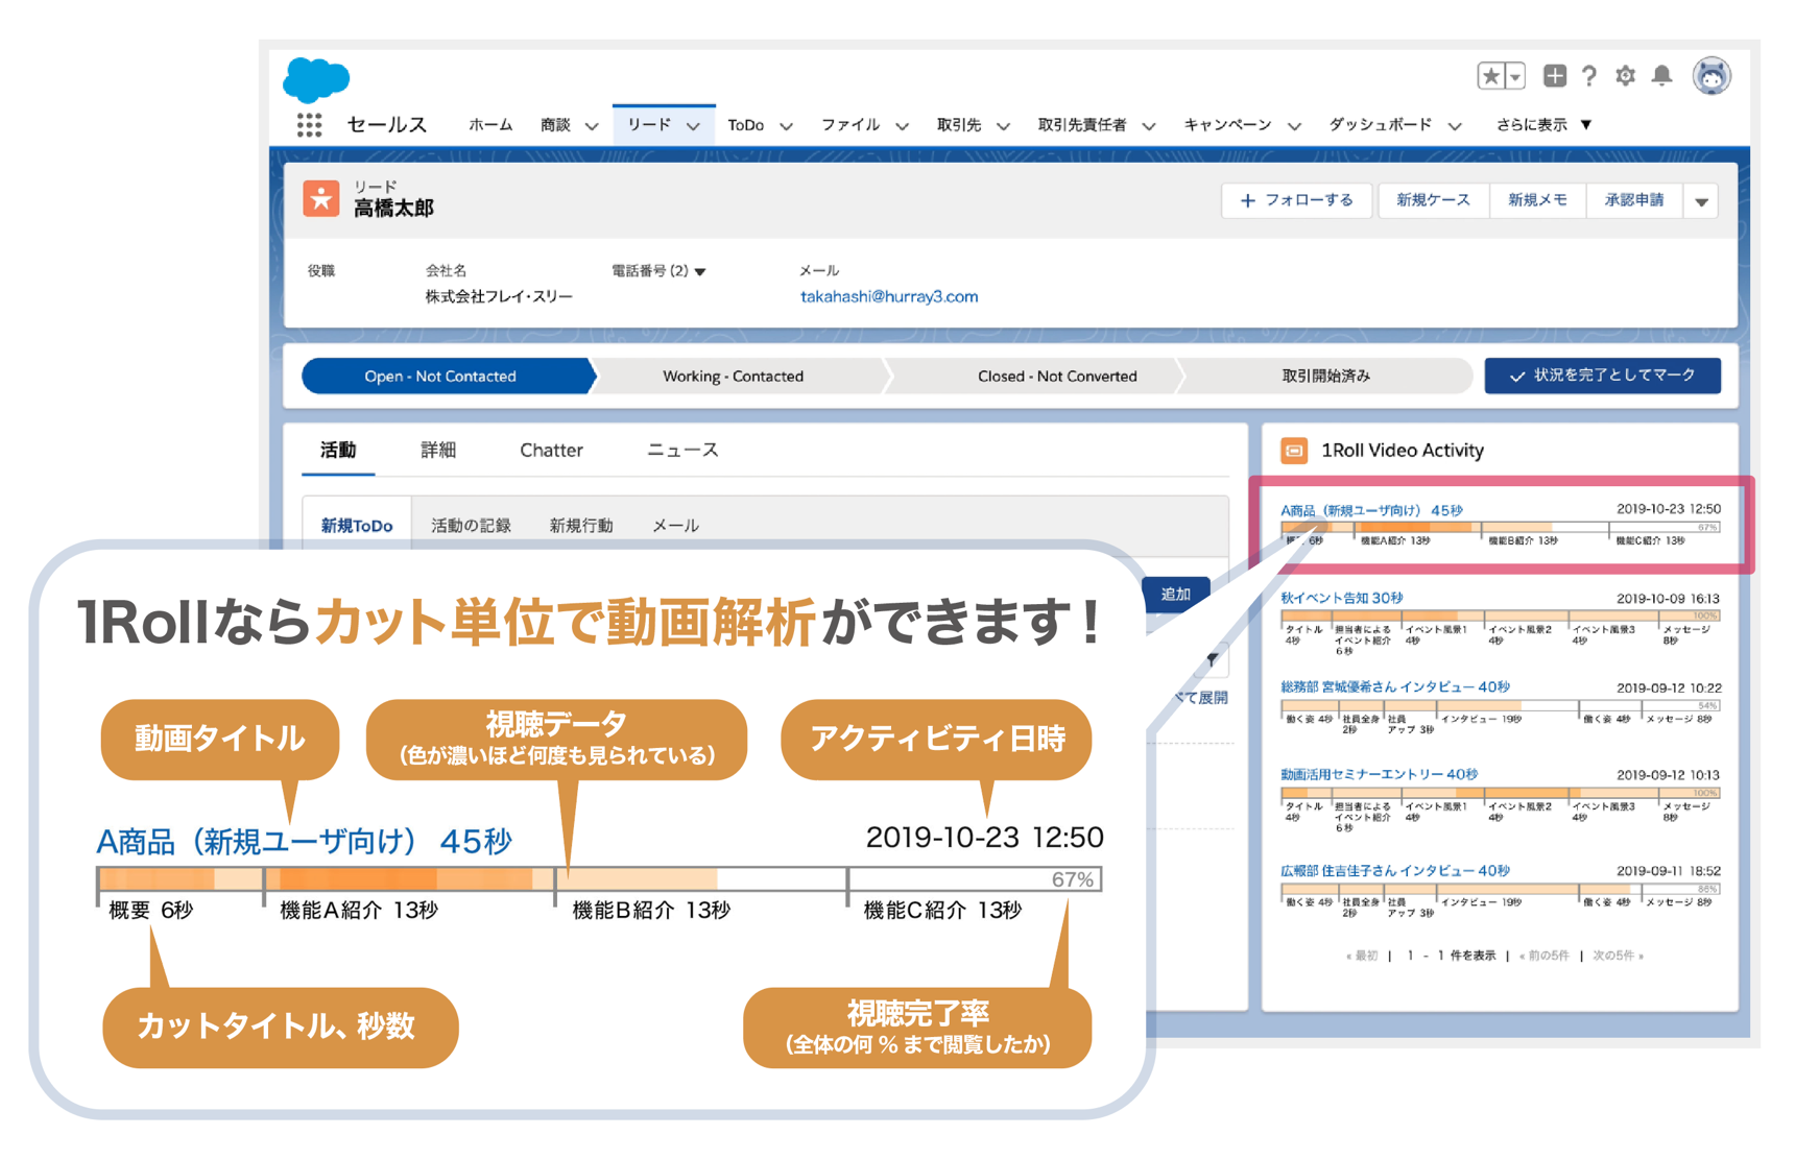Switch to the Chatter tab
The width and height of the screenshot is (1796, 1161).
(551, 451)
